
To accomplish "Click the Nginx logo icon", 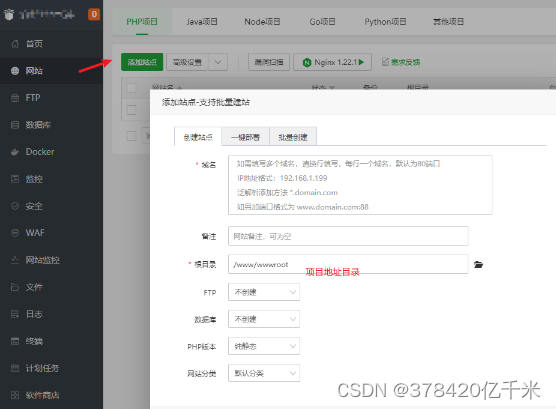I will tap(307, 63).
